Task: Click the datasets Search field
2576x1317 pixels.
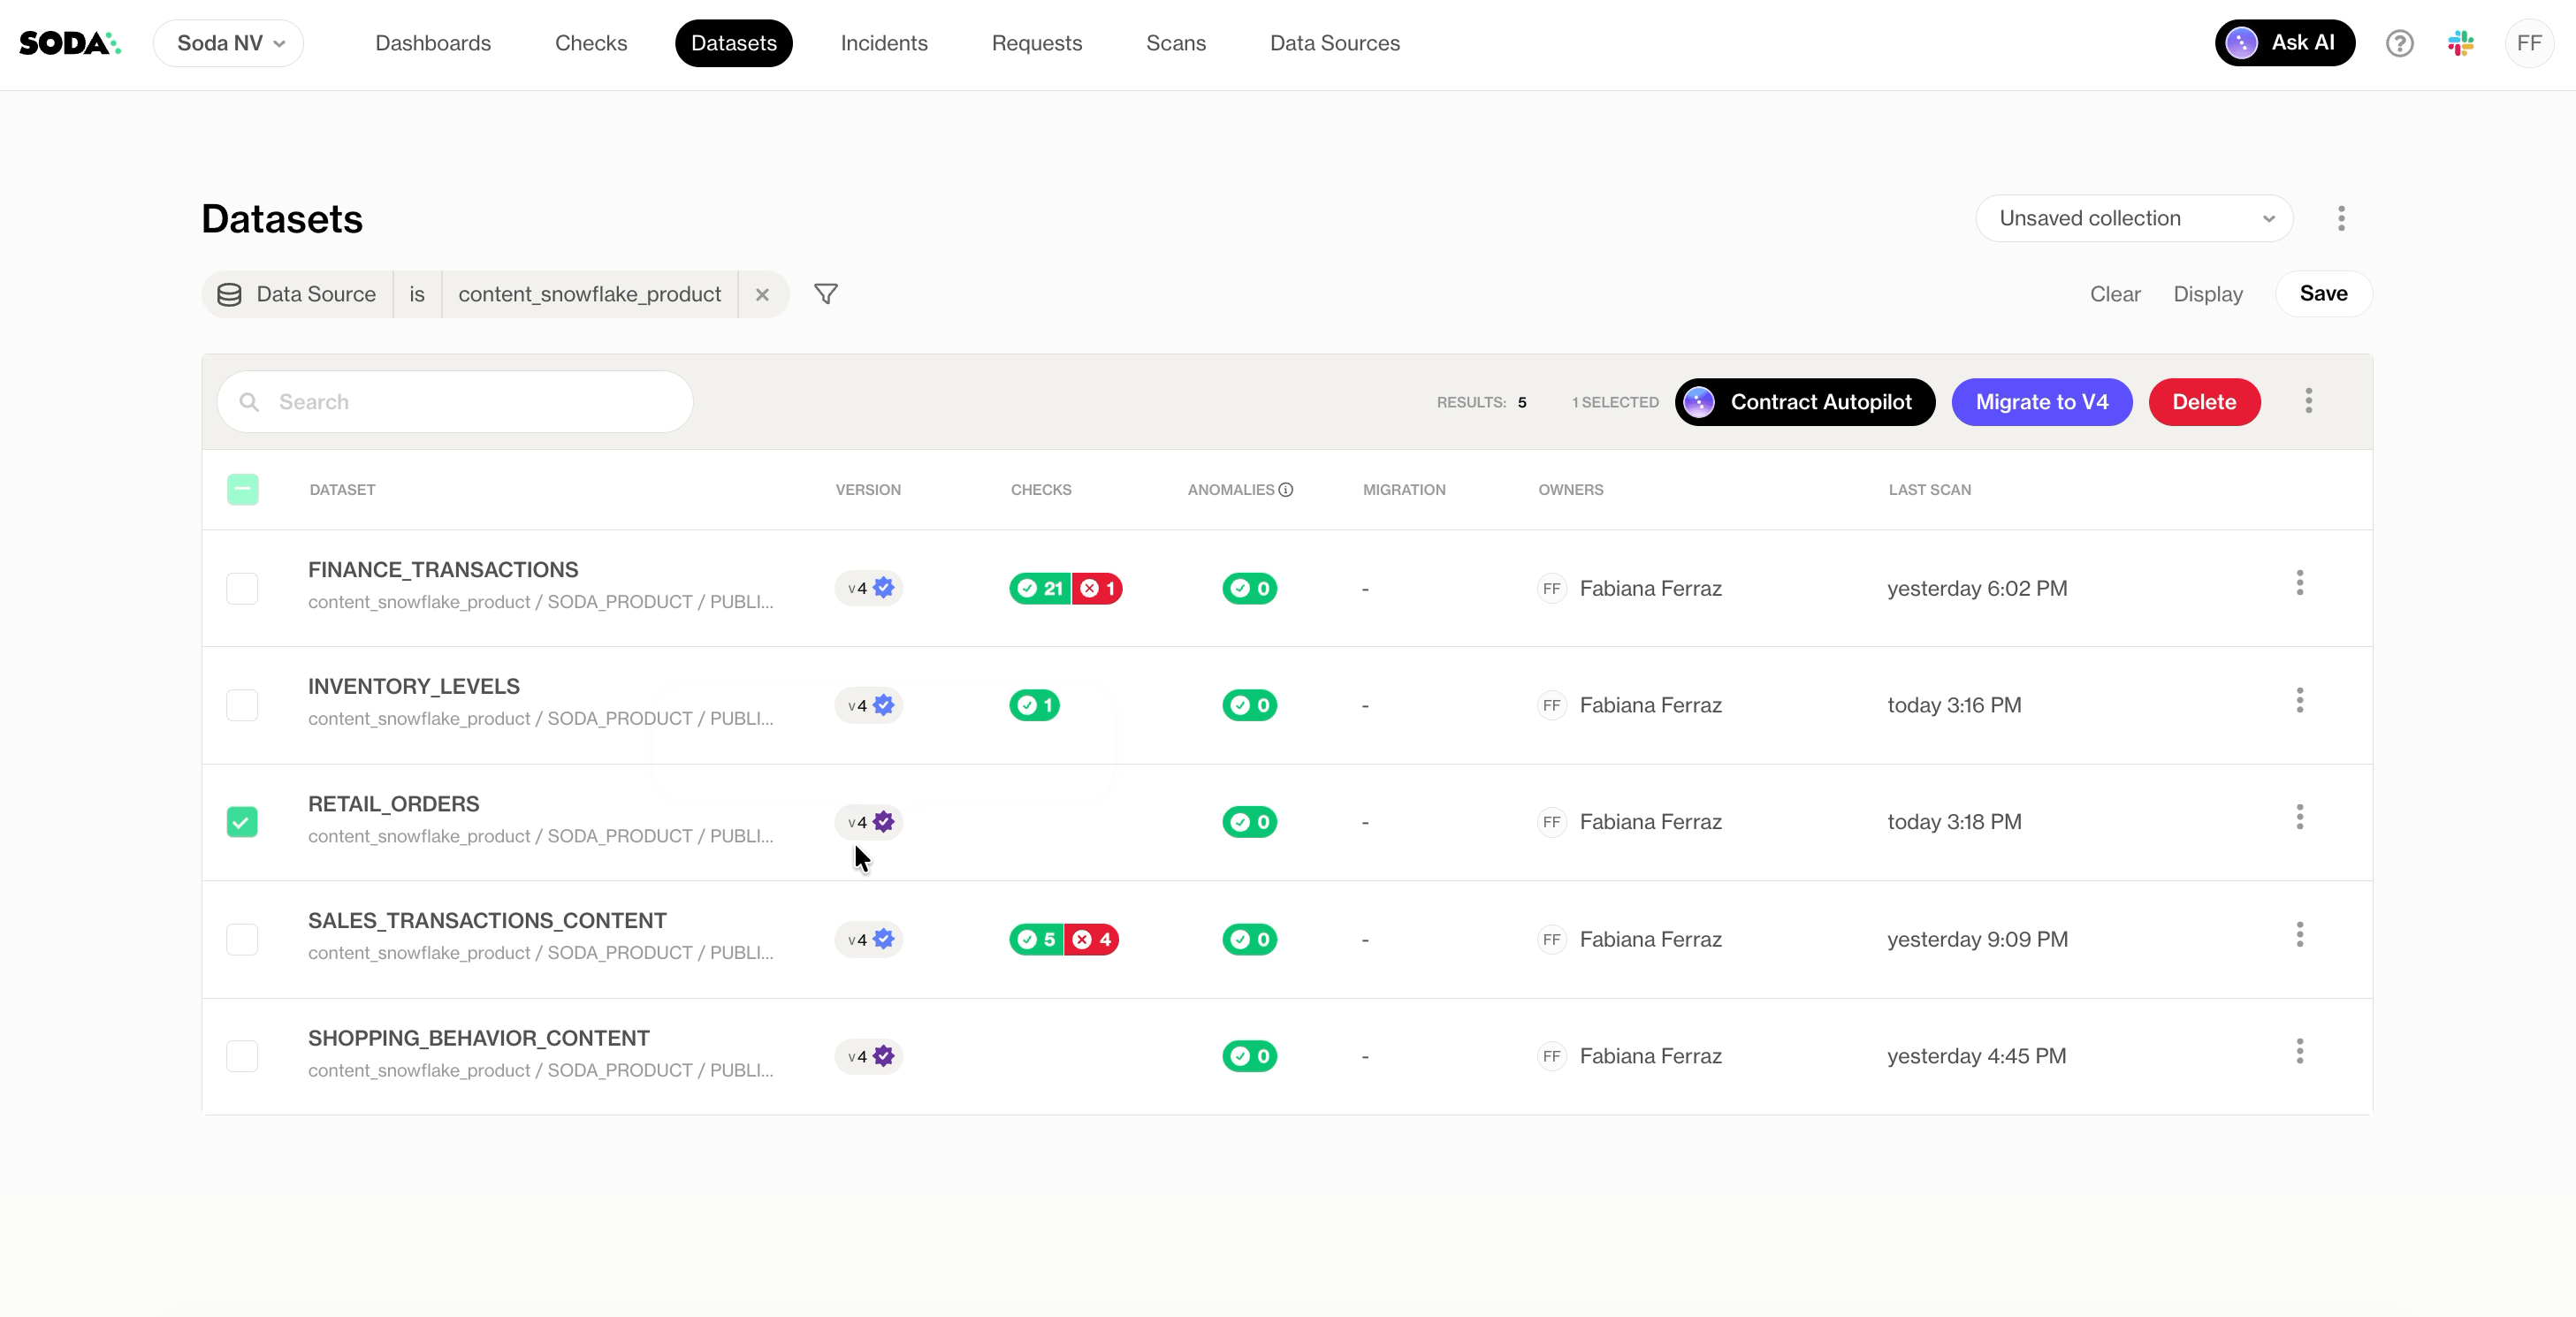Action: click(x=455, y=402)
